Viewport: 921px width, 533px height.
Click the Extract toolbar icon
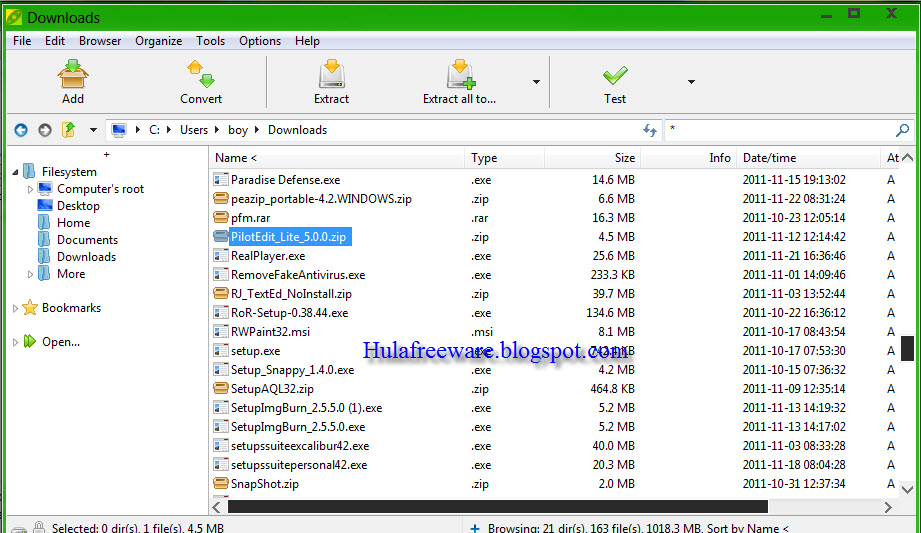click(x=332, y=74)
